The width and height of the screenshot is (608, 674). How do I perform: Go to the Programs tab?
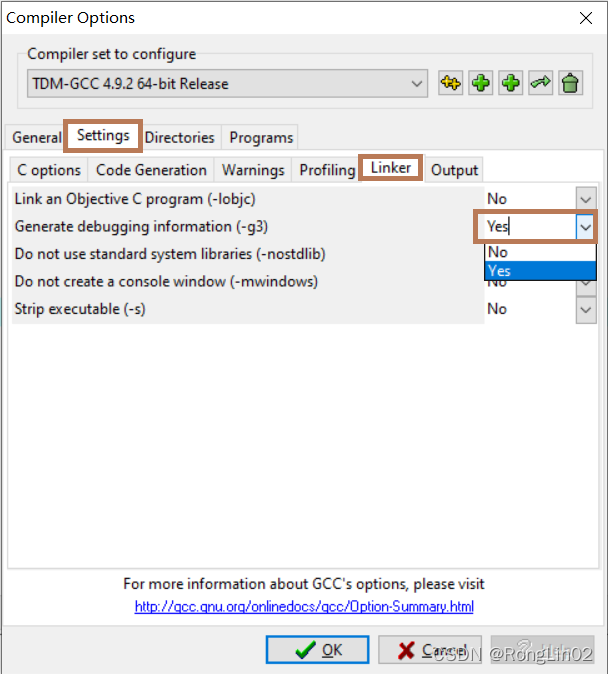click(x=261, y=138)
